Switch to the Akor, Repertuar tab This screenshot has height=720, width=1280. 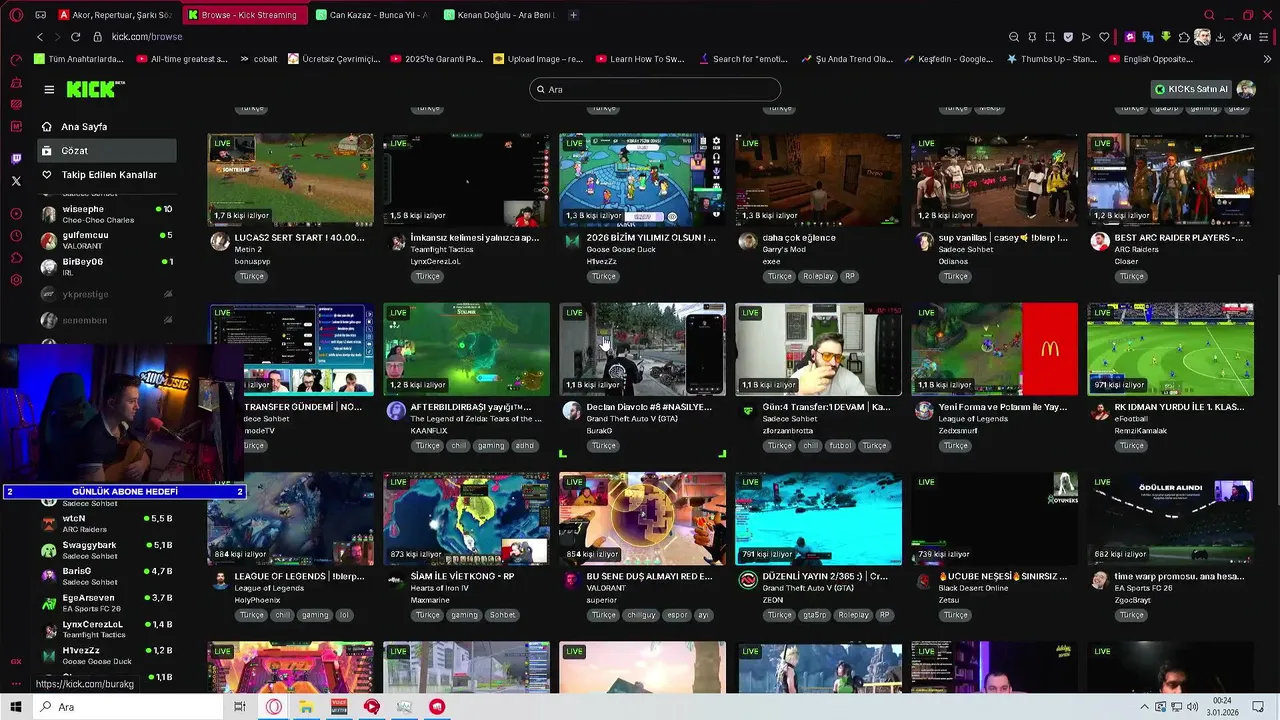coord(115,15)
